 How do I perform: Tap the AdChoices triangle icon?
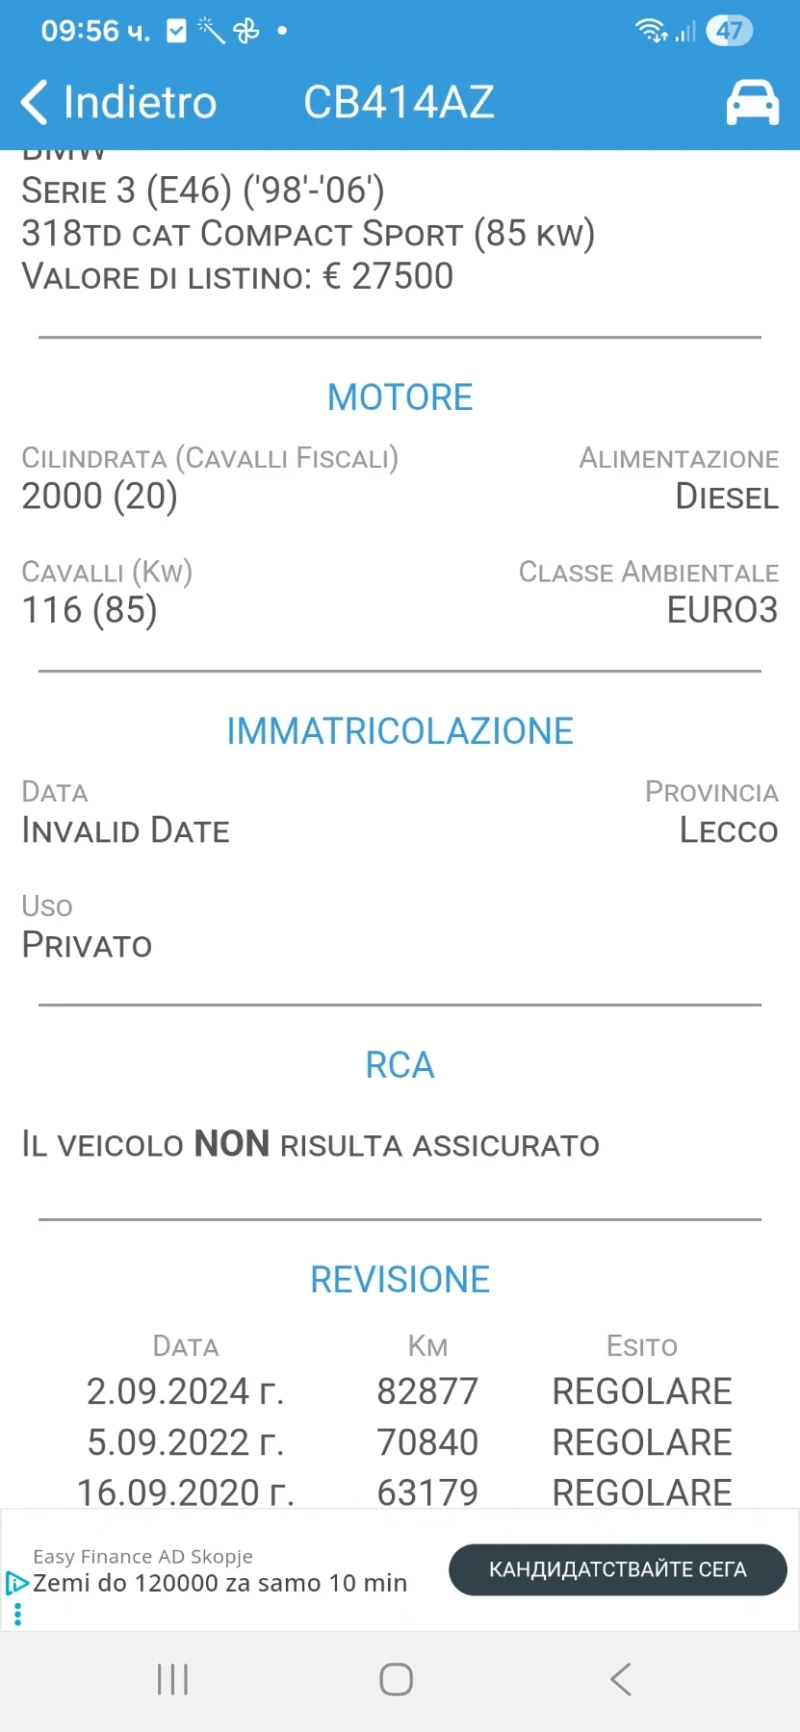pyautogui.click(x=17, y=1582)
